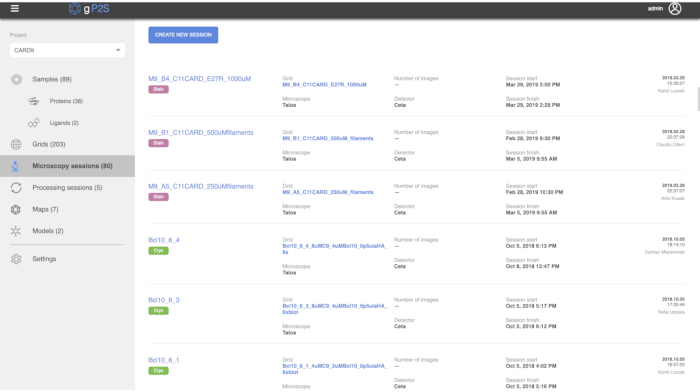Open grid link M9_B1_C11CARD_500uM_filaments
The image size is (700, 392).
(x=328, y=138)
